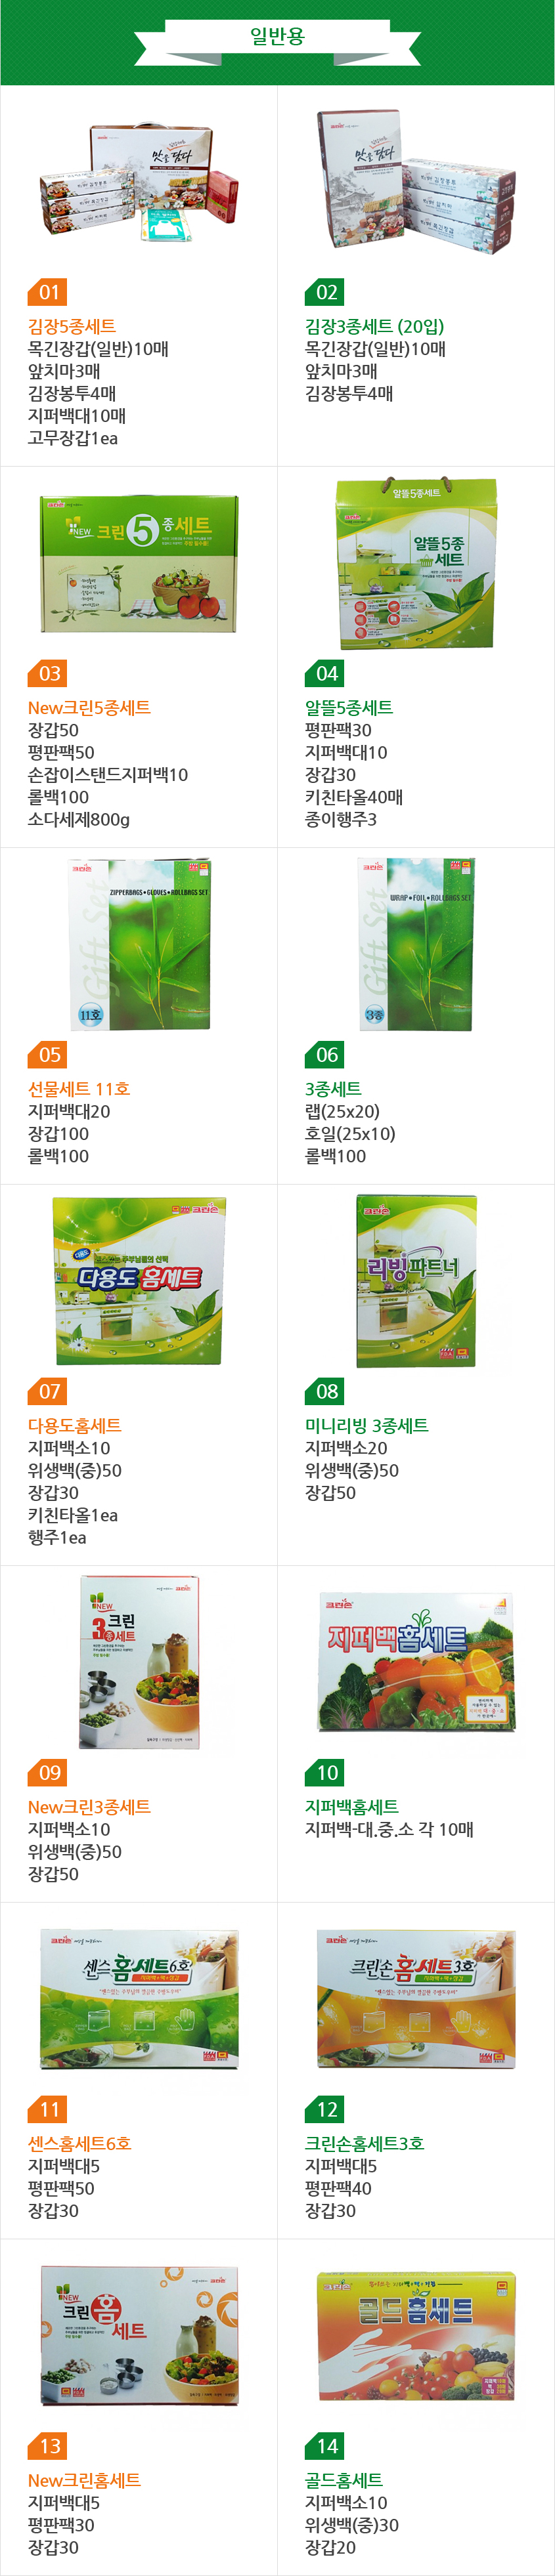Select the orange 13 badge icon

[47, 2446]
